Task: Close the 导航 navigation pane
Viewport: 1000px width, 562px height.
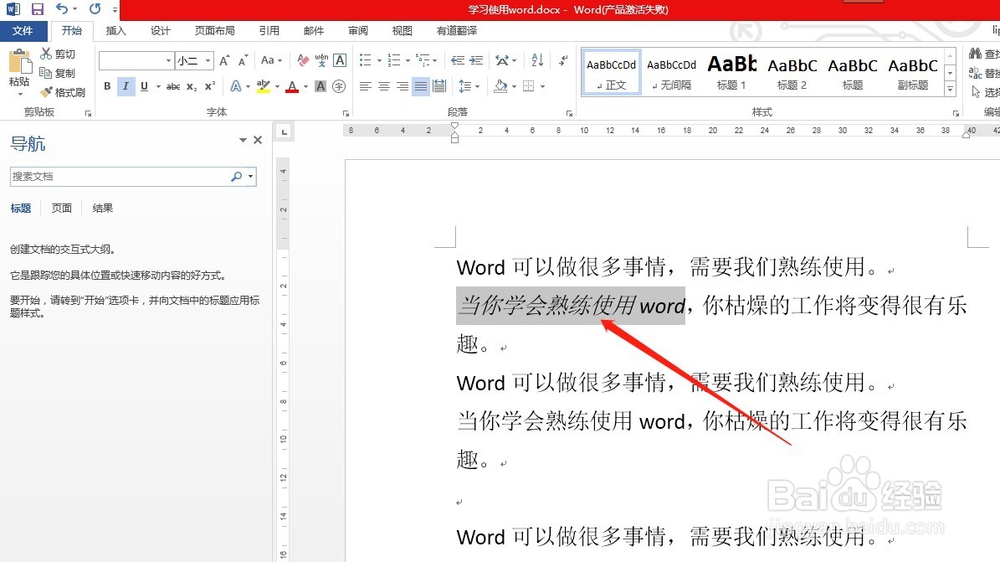Action: click(x=258, y=140)
